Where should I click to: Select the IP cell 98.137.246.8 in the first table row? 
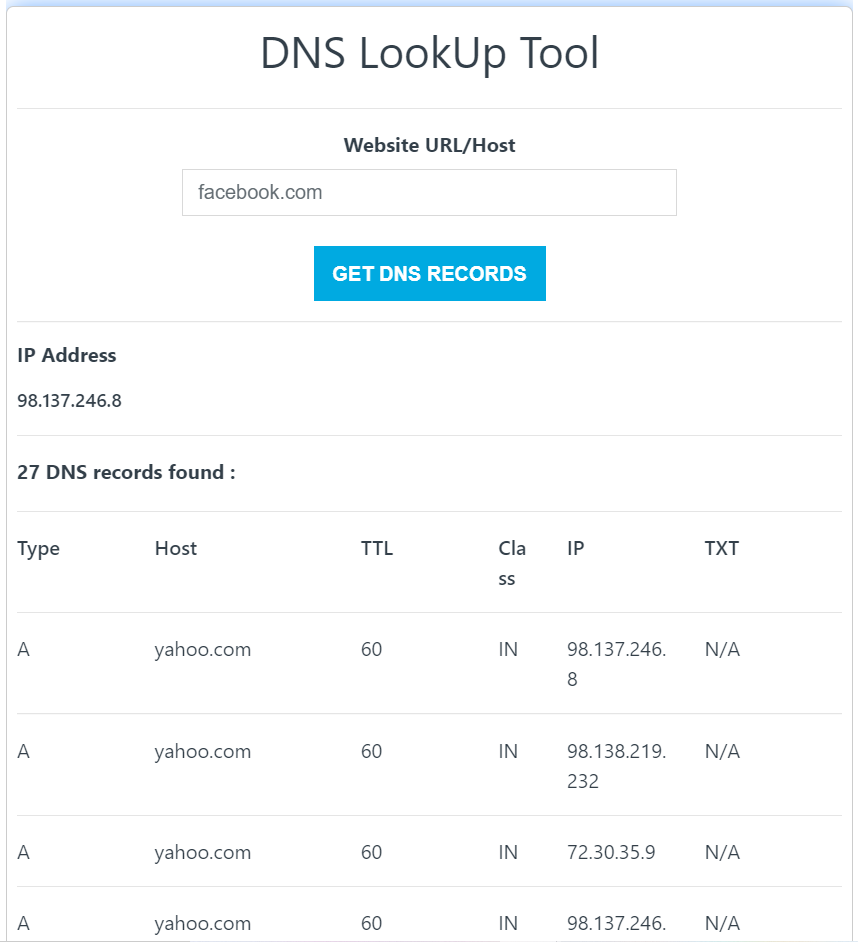point(616,664)
